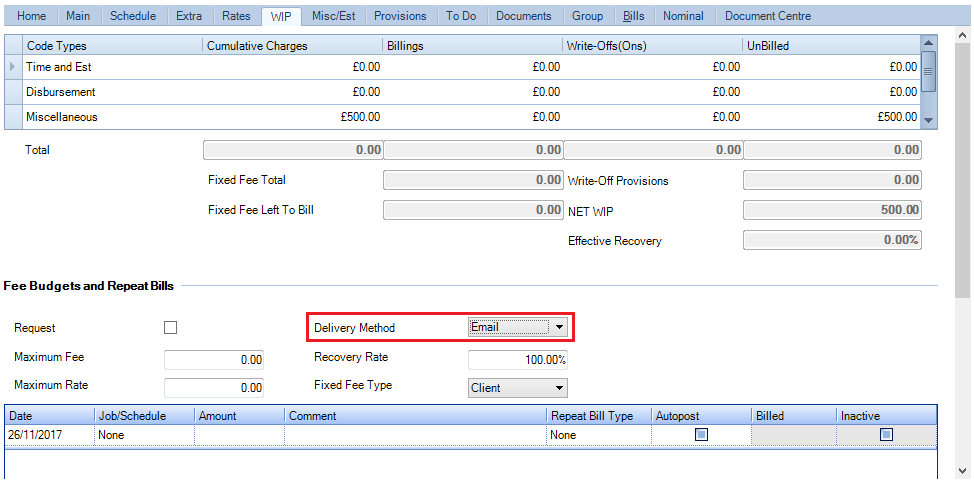Image resolution: width=974 pixels, height=486 pixels.
Task: Click the Job/Schedule cell showing None
Action: click(144, 435)
